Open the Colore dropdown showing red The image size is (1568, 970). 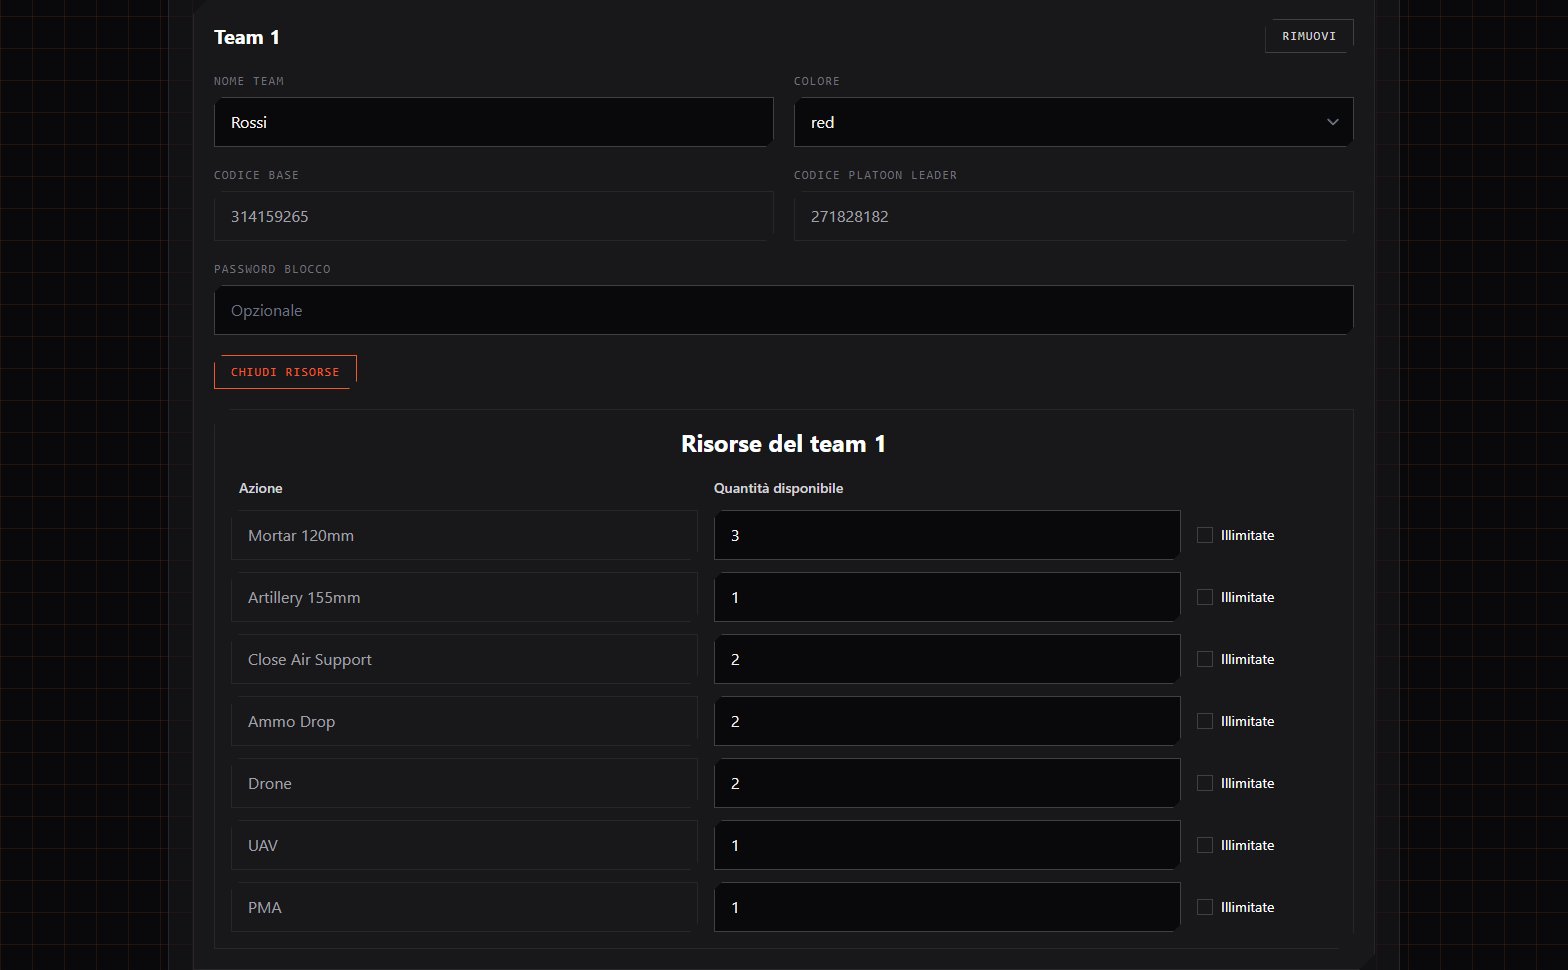1074,122
